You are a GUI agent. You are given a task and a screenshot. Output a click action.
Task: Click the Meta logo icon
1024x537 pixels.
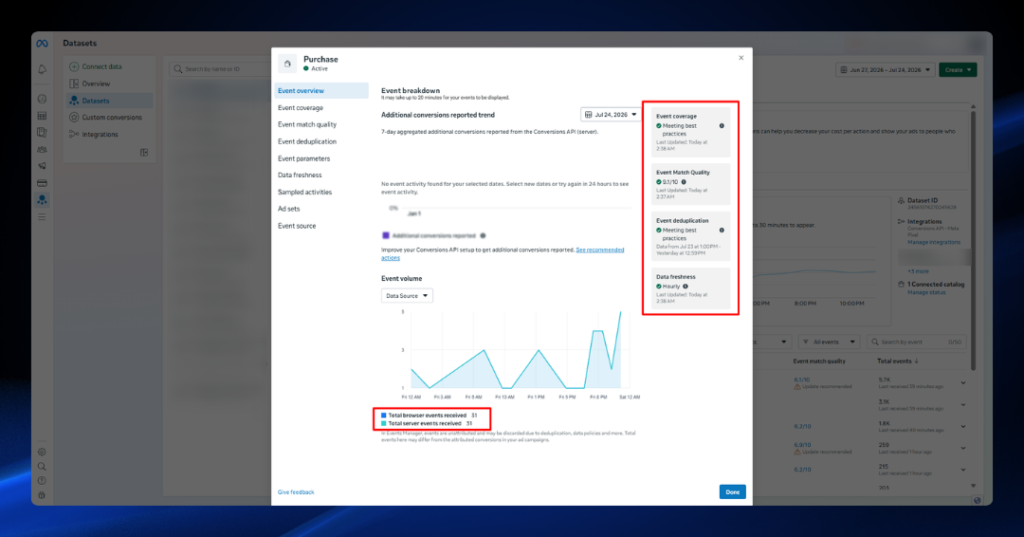coord(42,44)
